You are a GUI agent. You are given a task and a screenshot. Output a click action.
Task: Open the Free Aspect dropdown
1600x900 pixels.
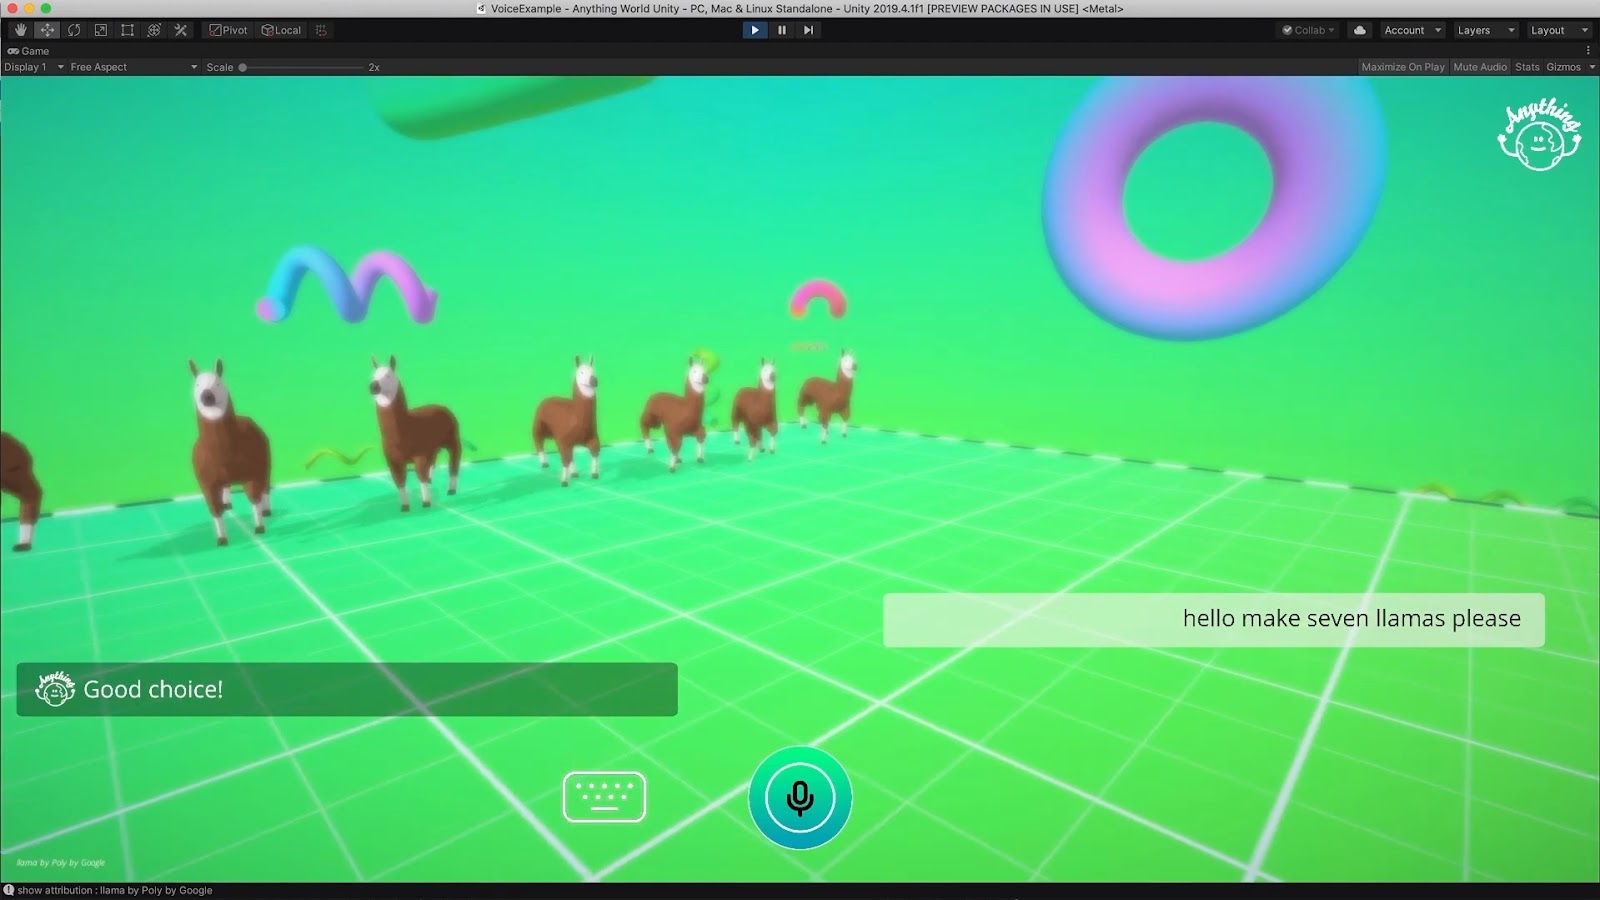coord(134,67)
